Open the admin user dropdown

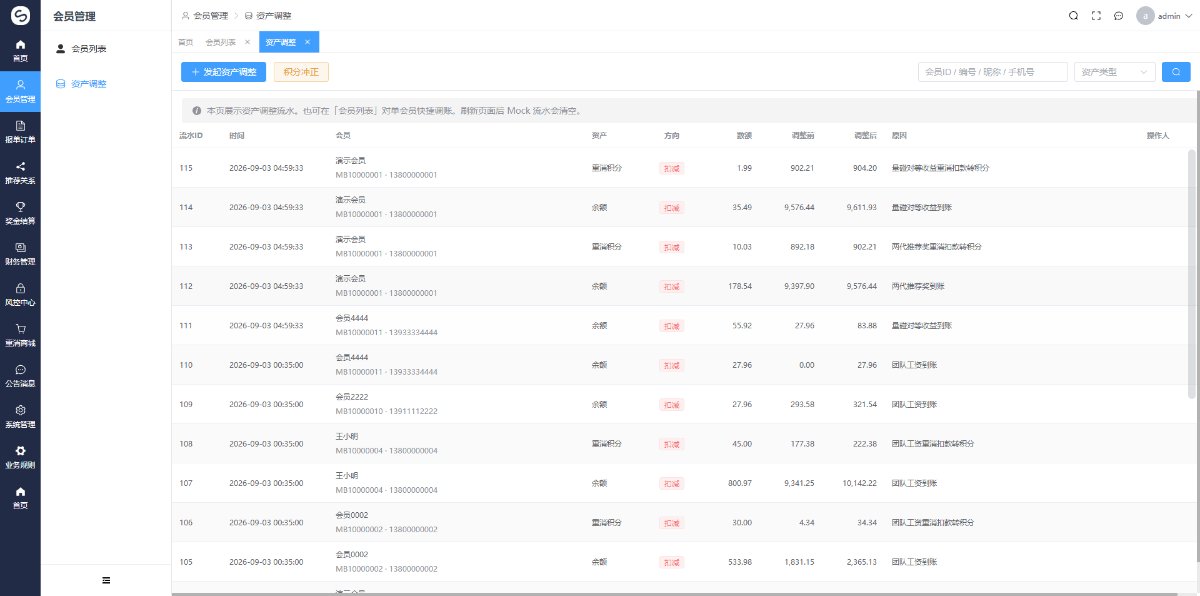pyautogui.click(x=1163, y=16)
